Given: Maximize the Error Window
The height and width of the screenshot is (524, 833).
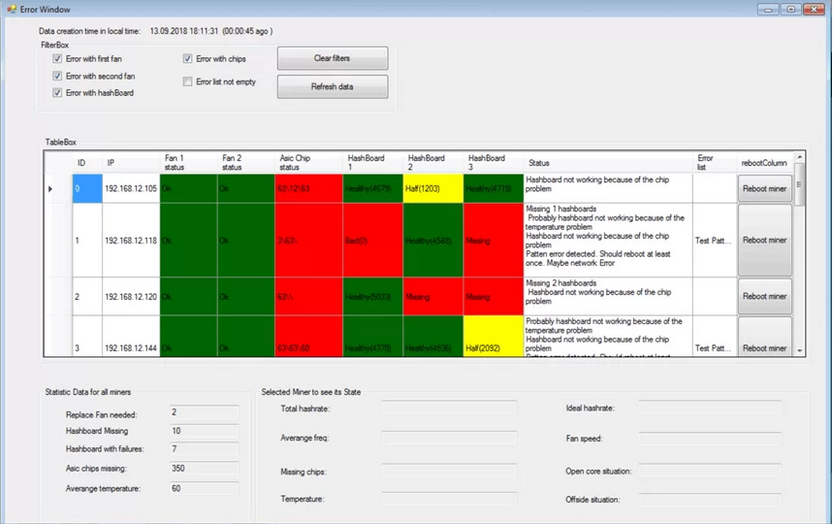Looking at the screenshot, I should [x=791, y=9].
